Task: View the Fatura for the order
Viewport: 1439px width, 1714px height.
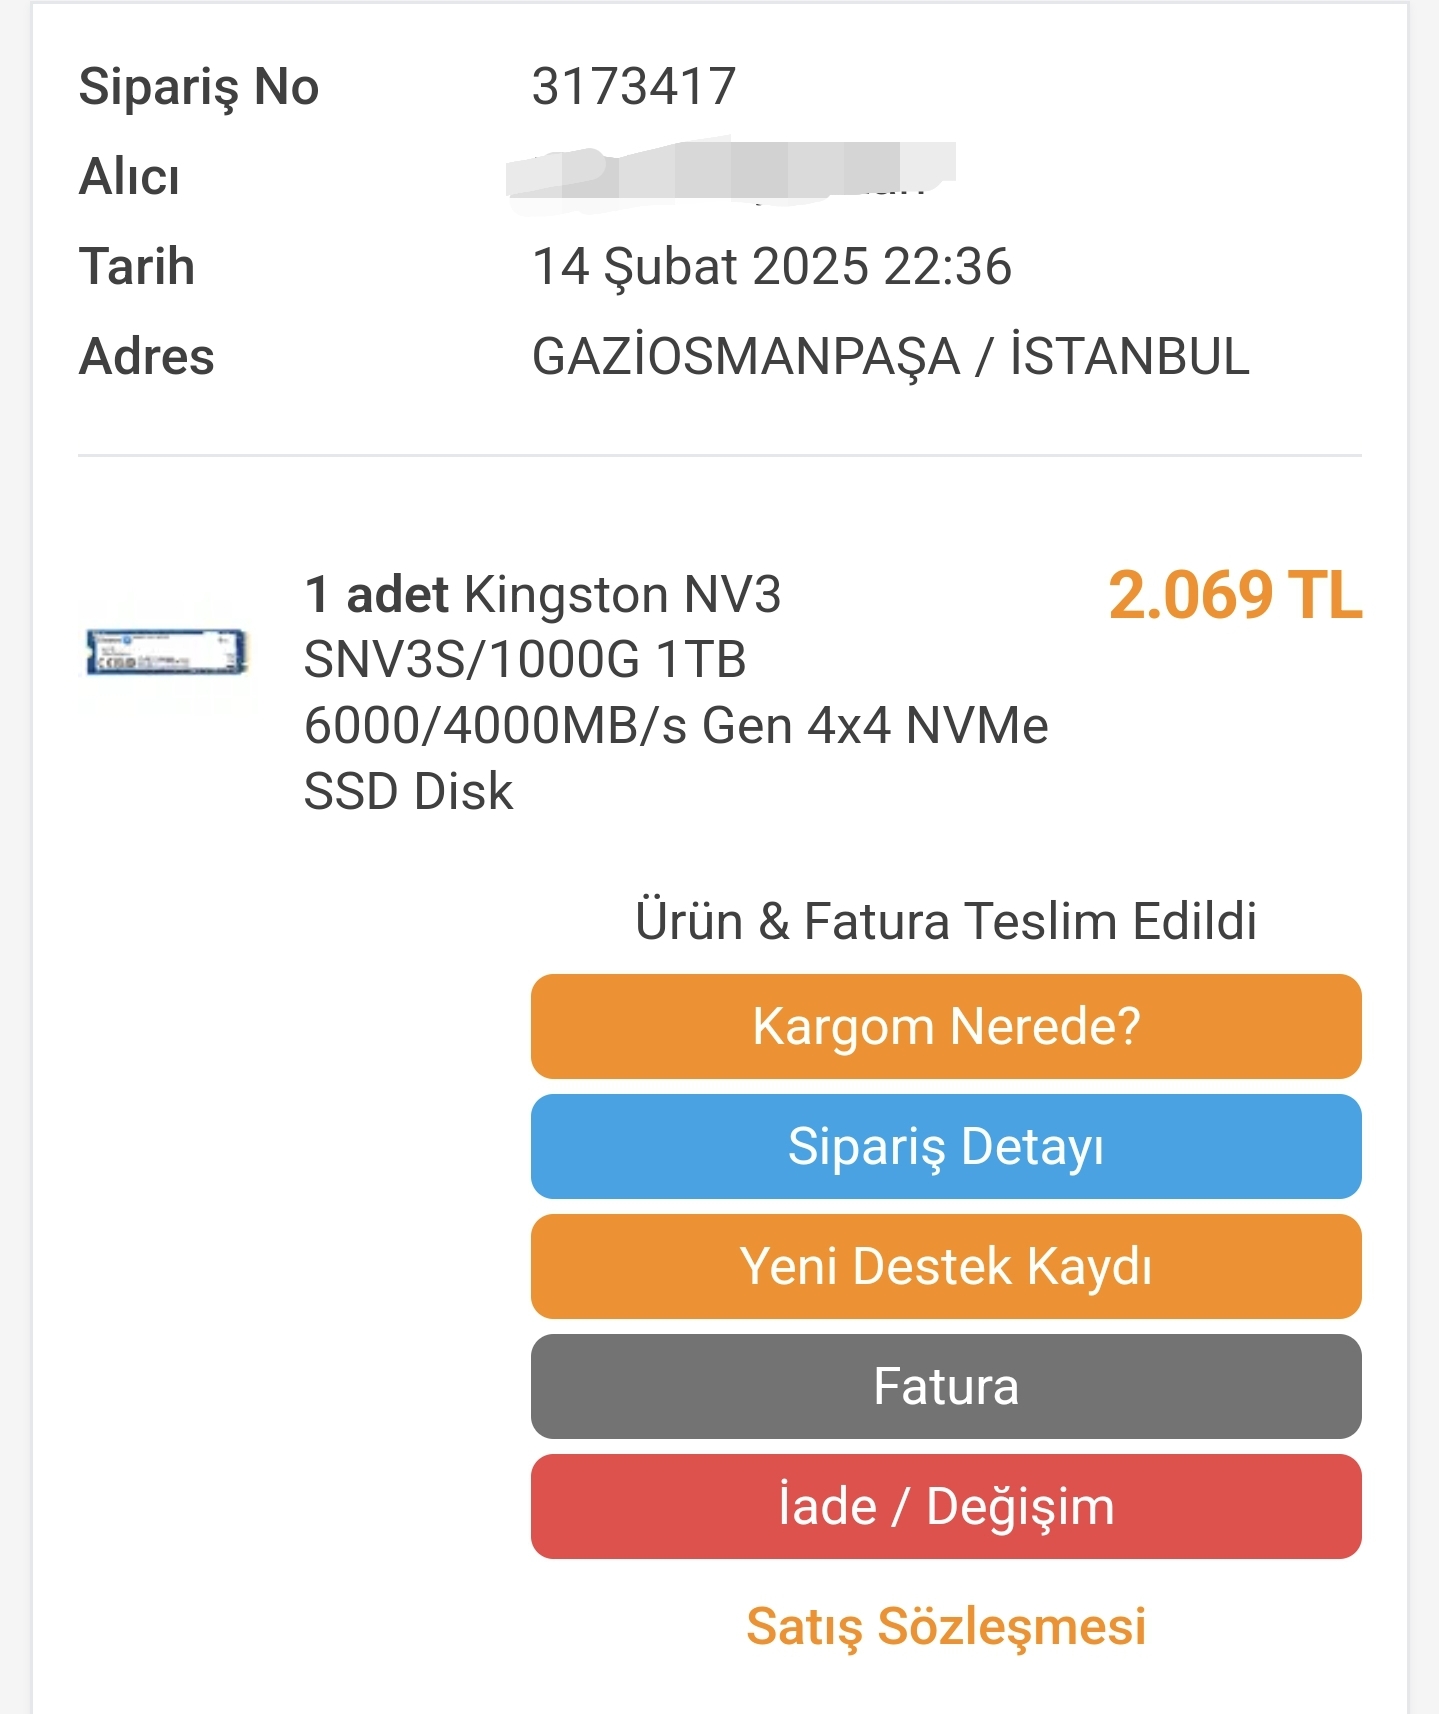Action: point(945,1386)
